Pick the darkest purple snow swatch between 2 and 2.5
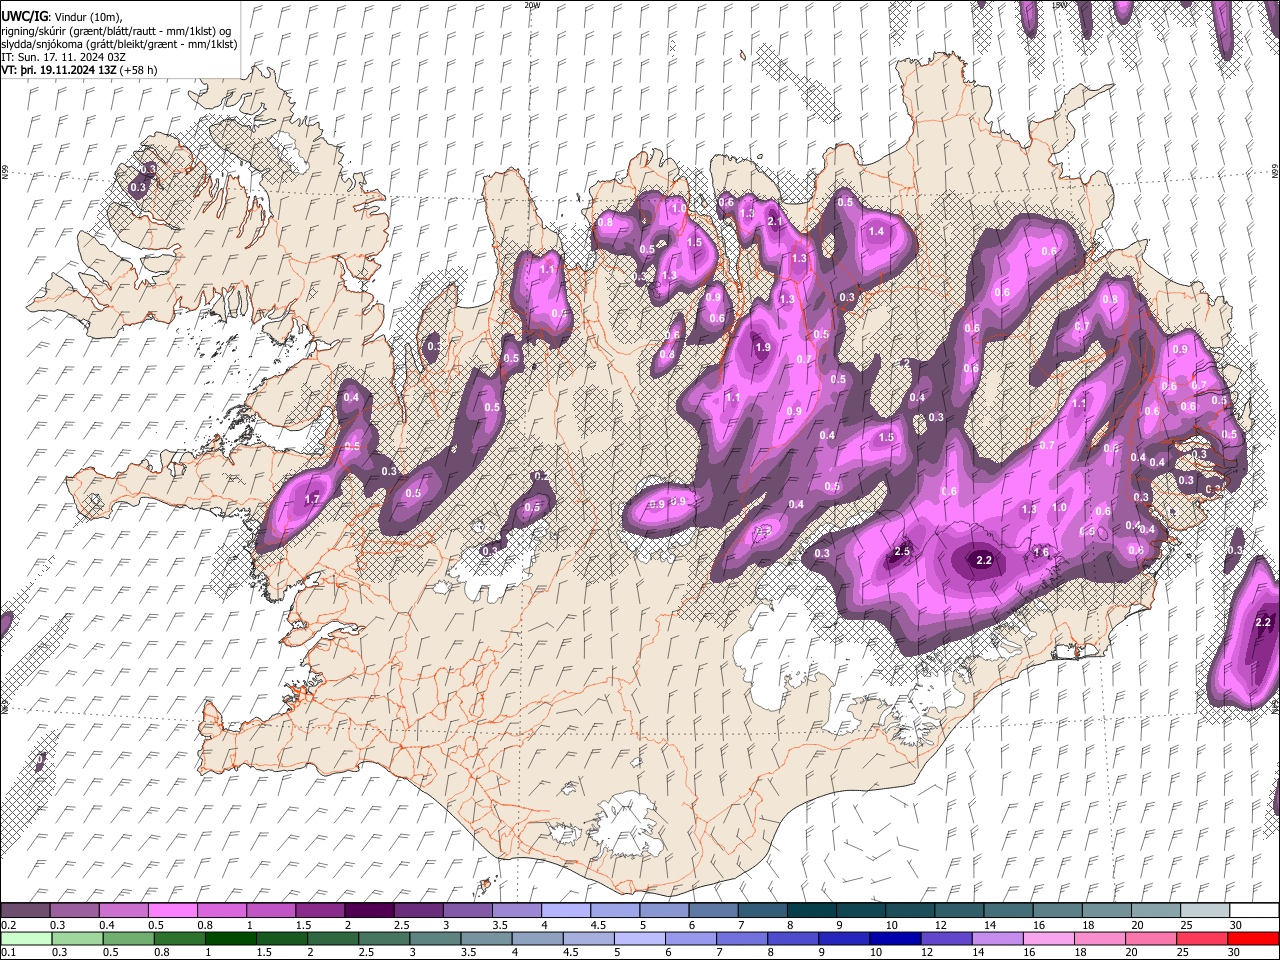The image size is (1280, 960). 368,911
